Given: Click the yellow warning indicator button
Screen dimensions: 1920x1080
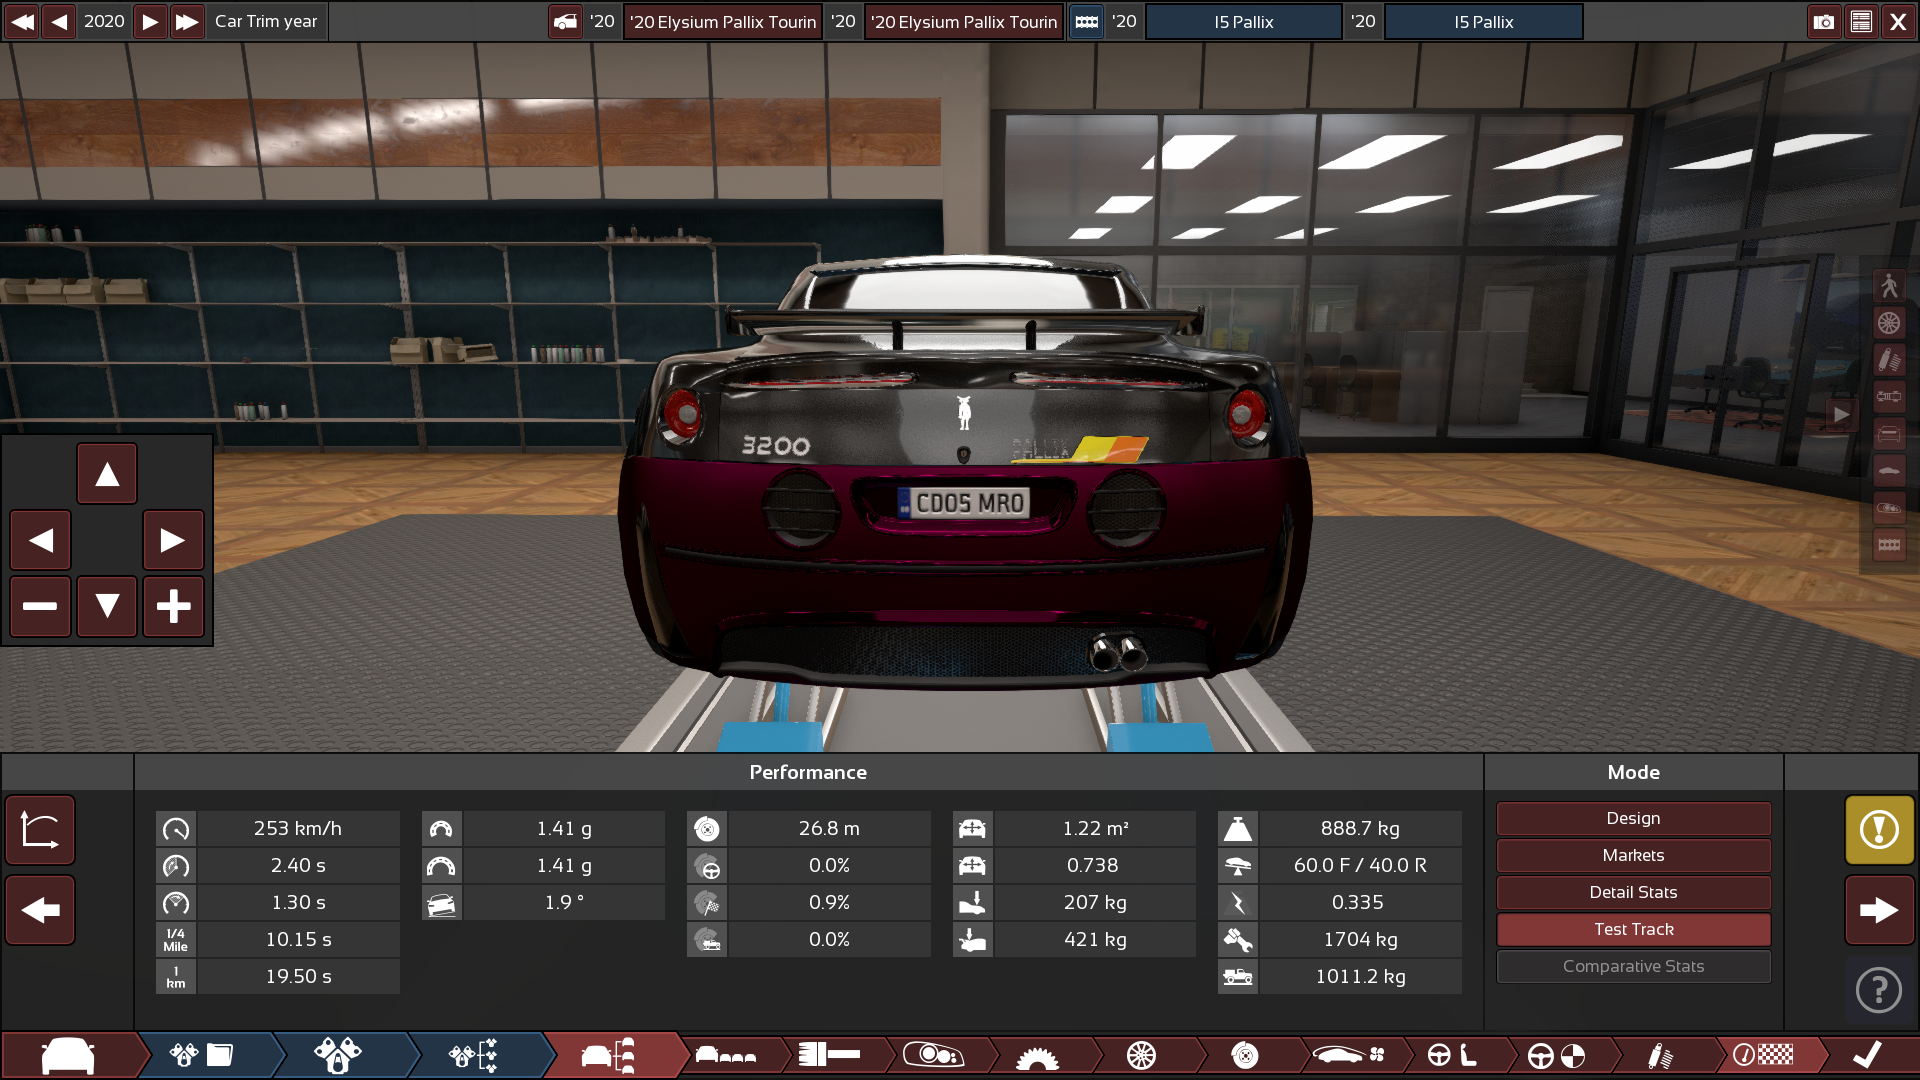Looking at the screenshot, I should click(1879, 830).
